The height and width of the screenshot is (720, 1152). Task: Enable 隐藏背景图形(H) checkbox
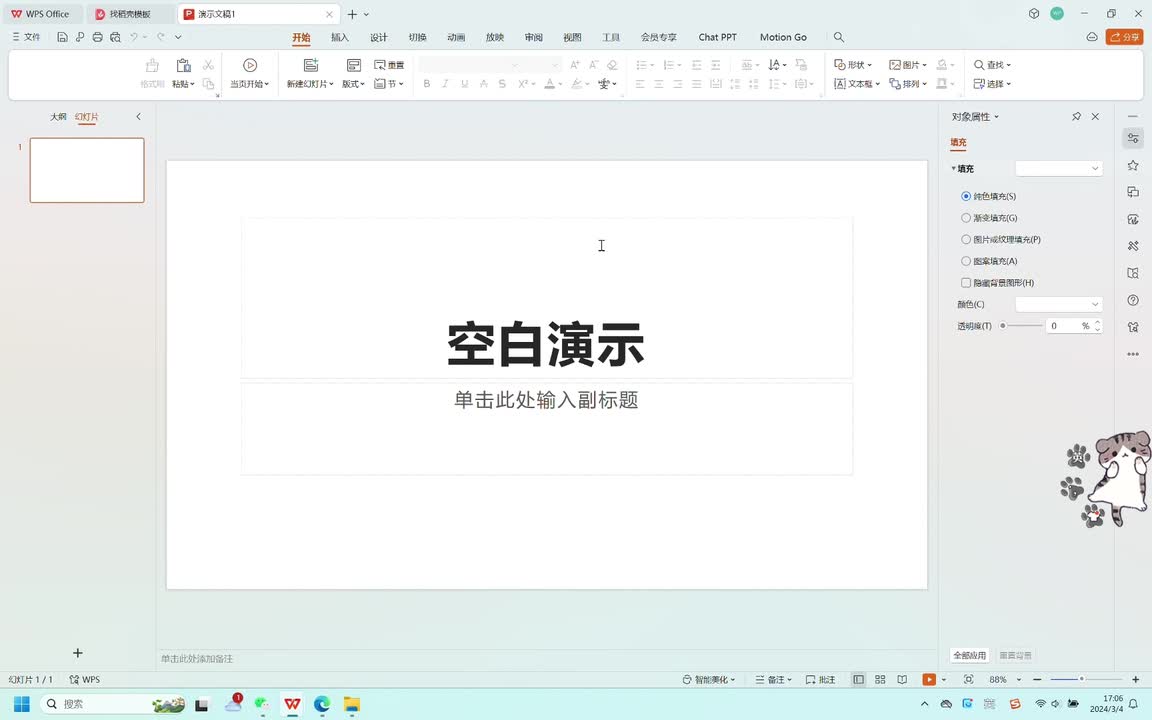click(966, 283)
